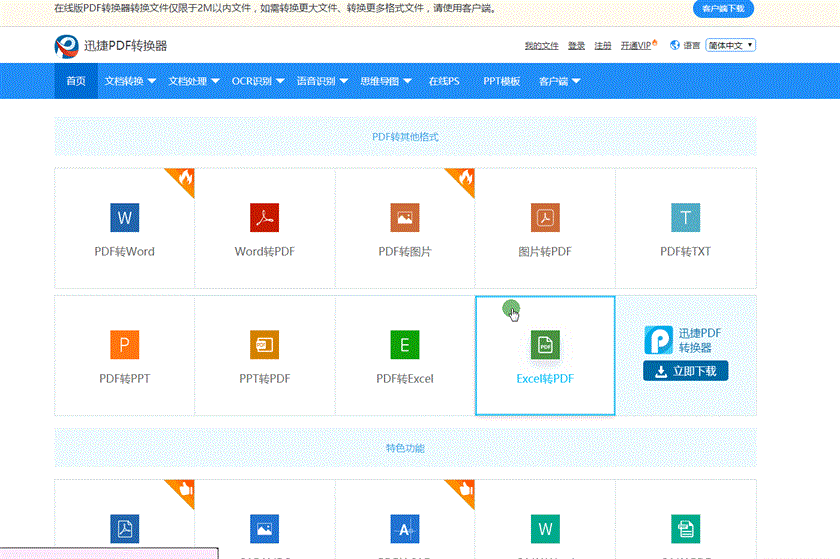Click the 图片转PDF orange icon
Image resolution: width=840 pixels, height=559 pixels.
[545, 218]
